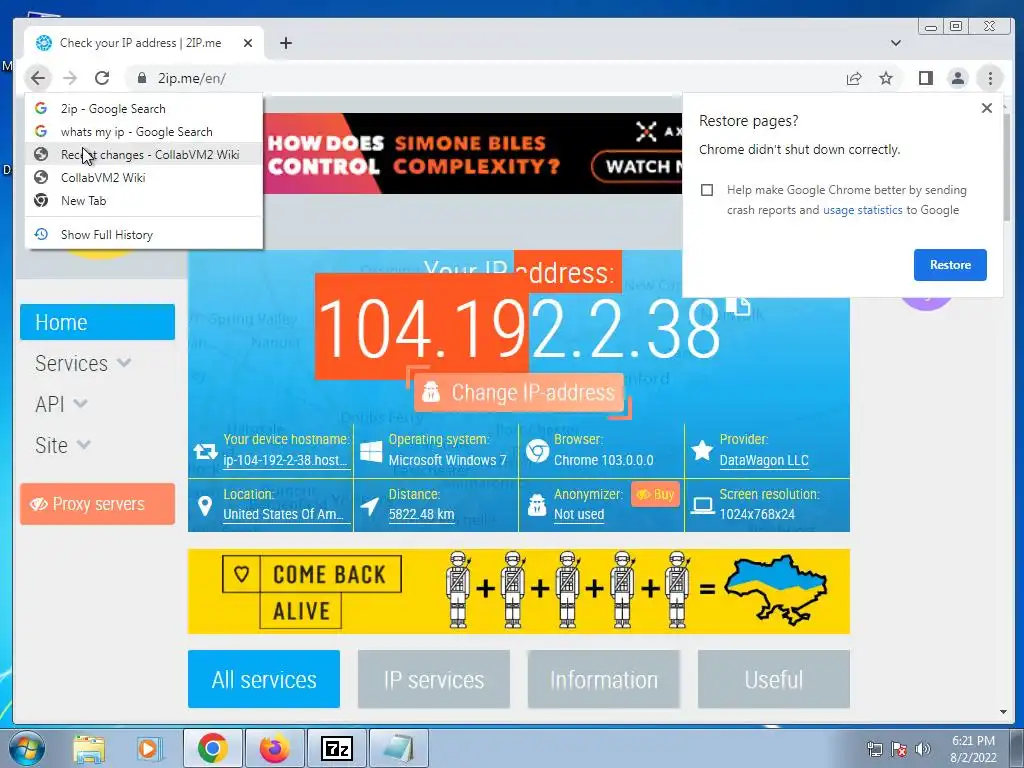Click the Chrome browser info icon
This screenshot has height=768, width=1024.
(x=537, y=451)
